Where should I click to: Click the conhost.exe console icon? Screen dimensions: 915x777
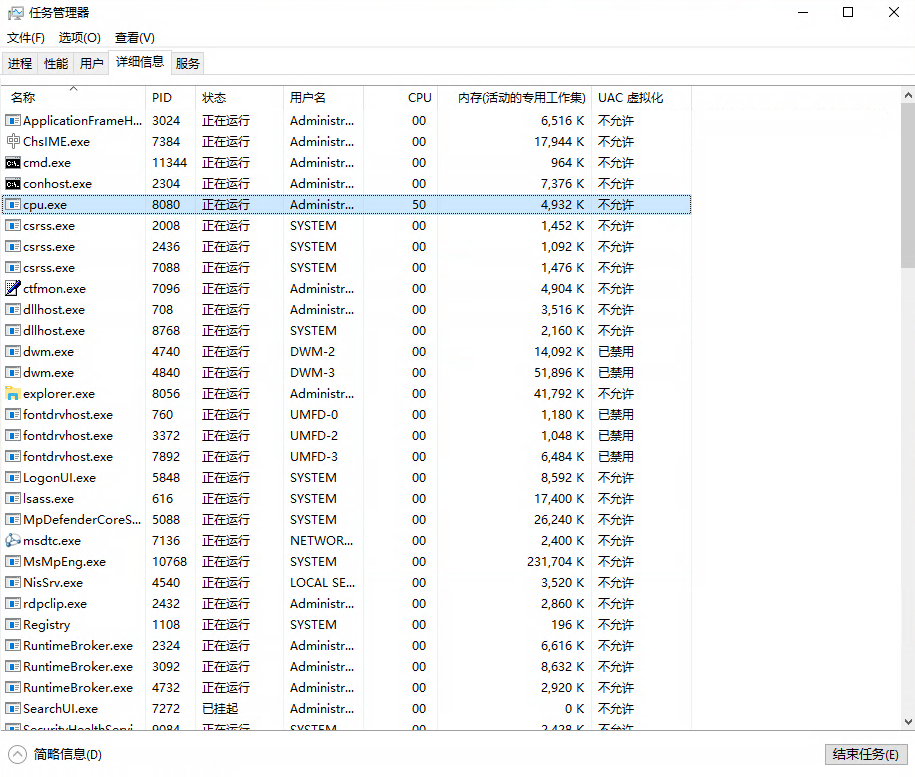pos(13,184)
